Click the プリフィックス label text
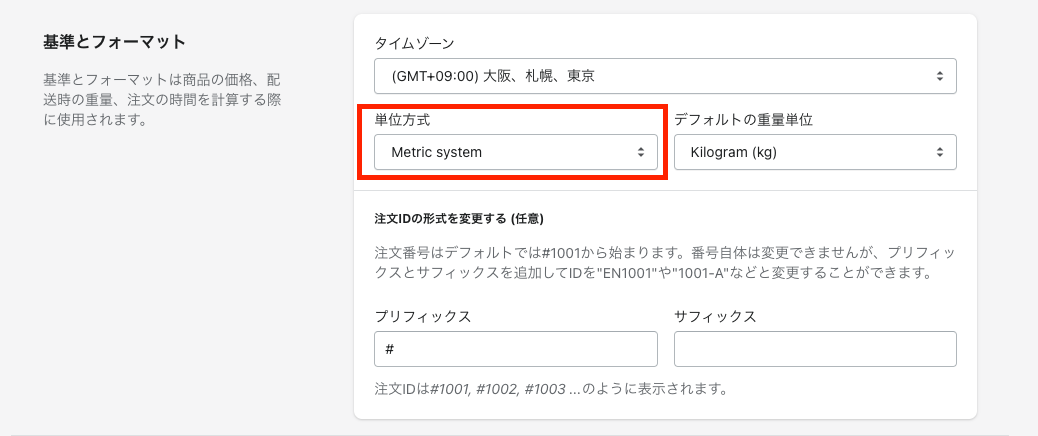1038x436 pixels. pyautogui.click(x=422, y=316)
